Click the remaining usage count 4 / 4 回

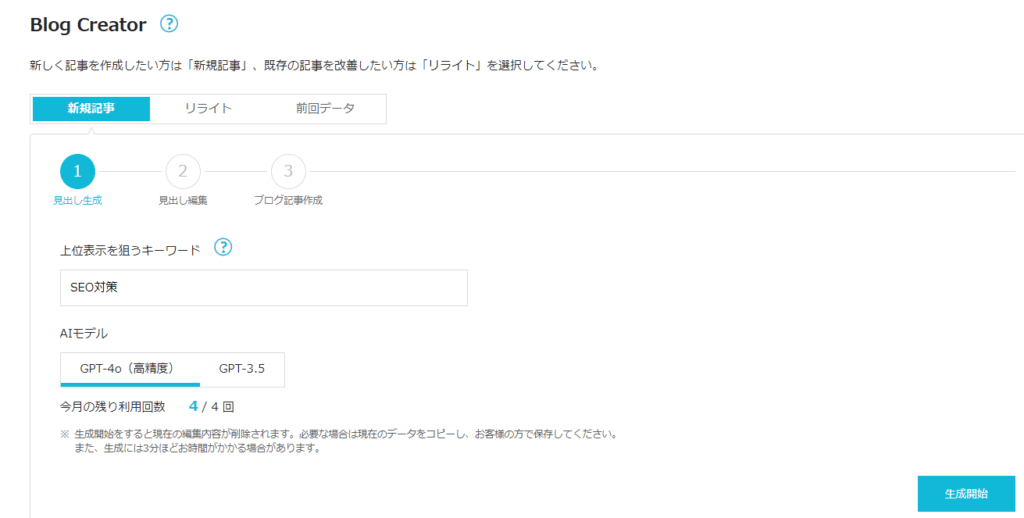[x=211, y=407]
